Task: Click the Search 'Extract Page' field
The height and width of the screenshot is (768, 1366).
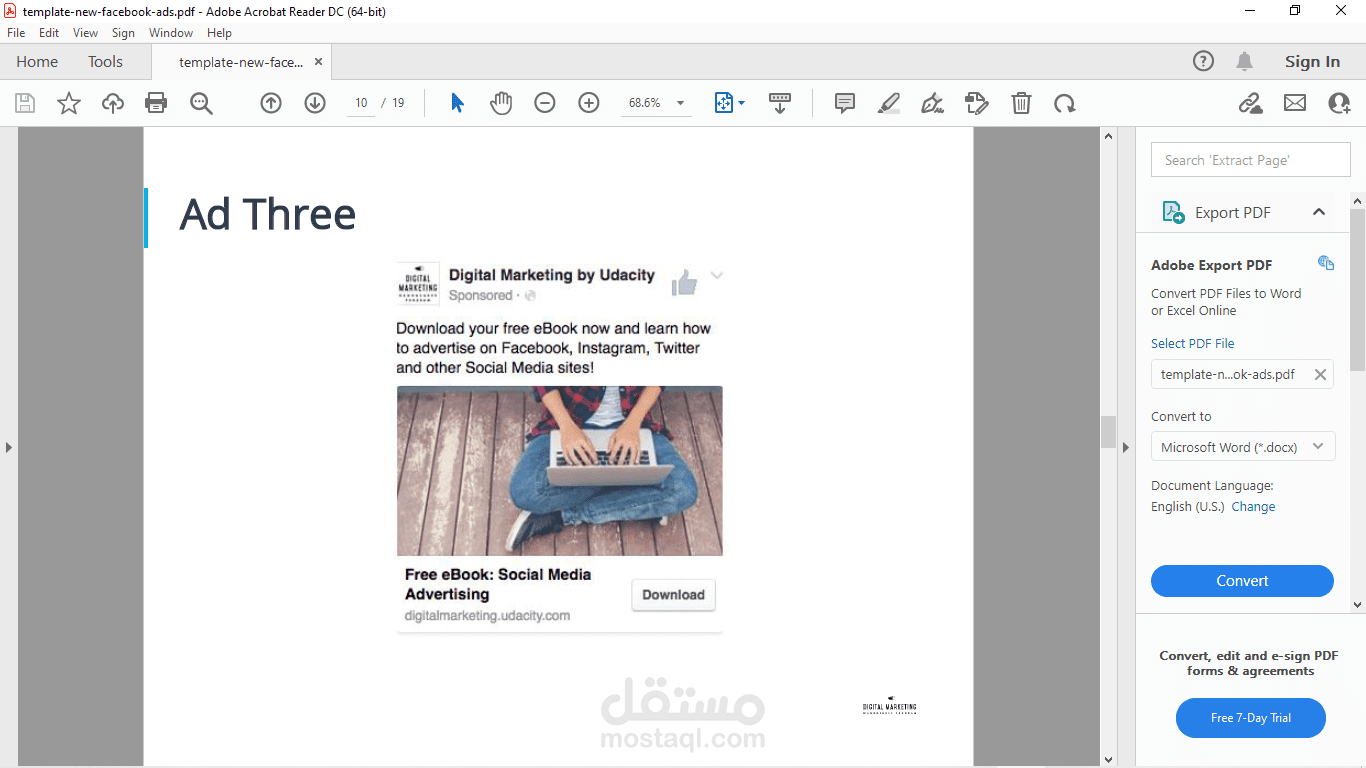Action: [x=1250, y=160]
